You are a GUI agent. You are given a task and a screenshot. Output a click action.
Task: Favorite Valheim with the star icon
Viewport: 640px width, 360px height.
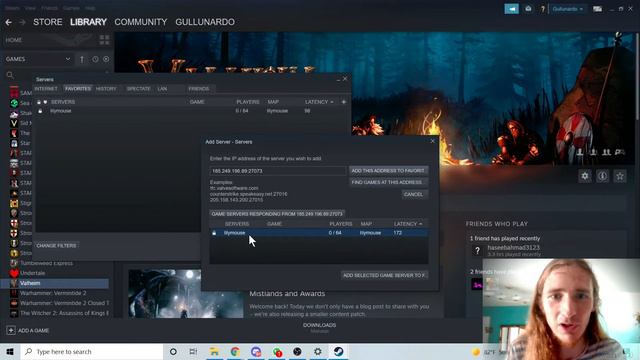click(x=620, y=176)
